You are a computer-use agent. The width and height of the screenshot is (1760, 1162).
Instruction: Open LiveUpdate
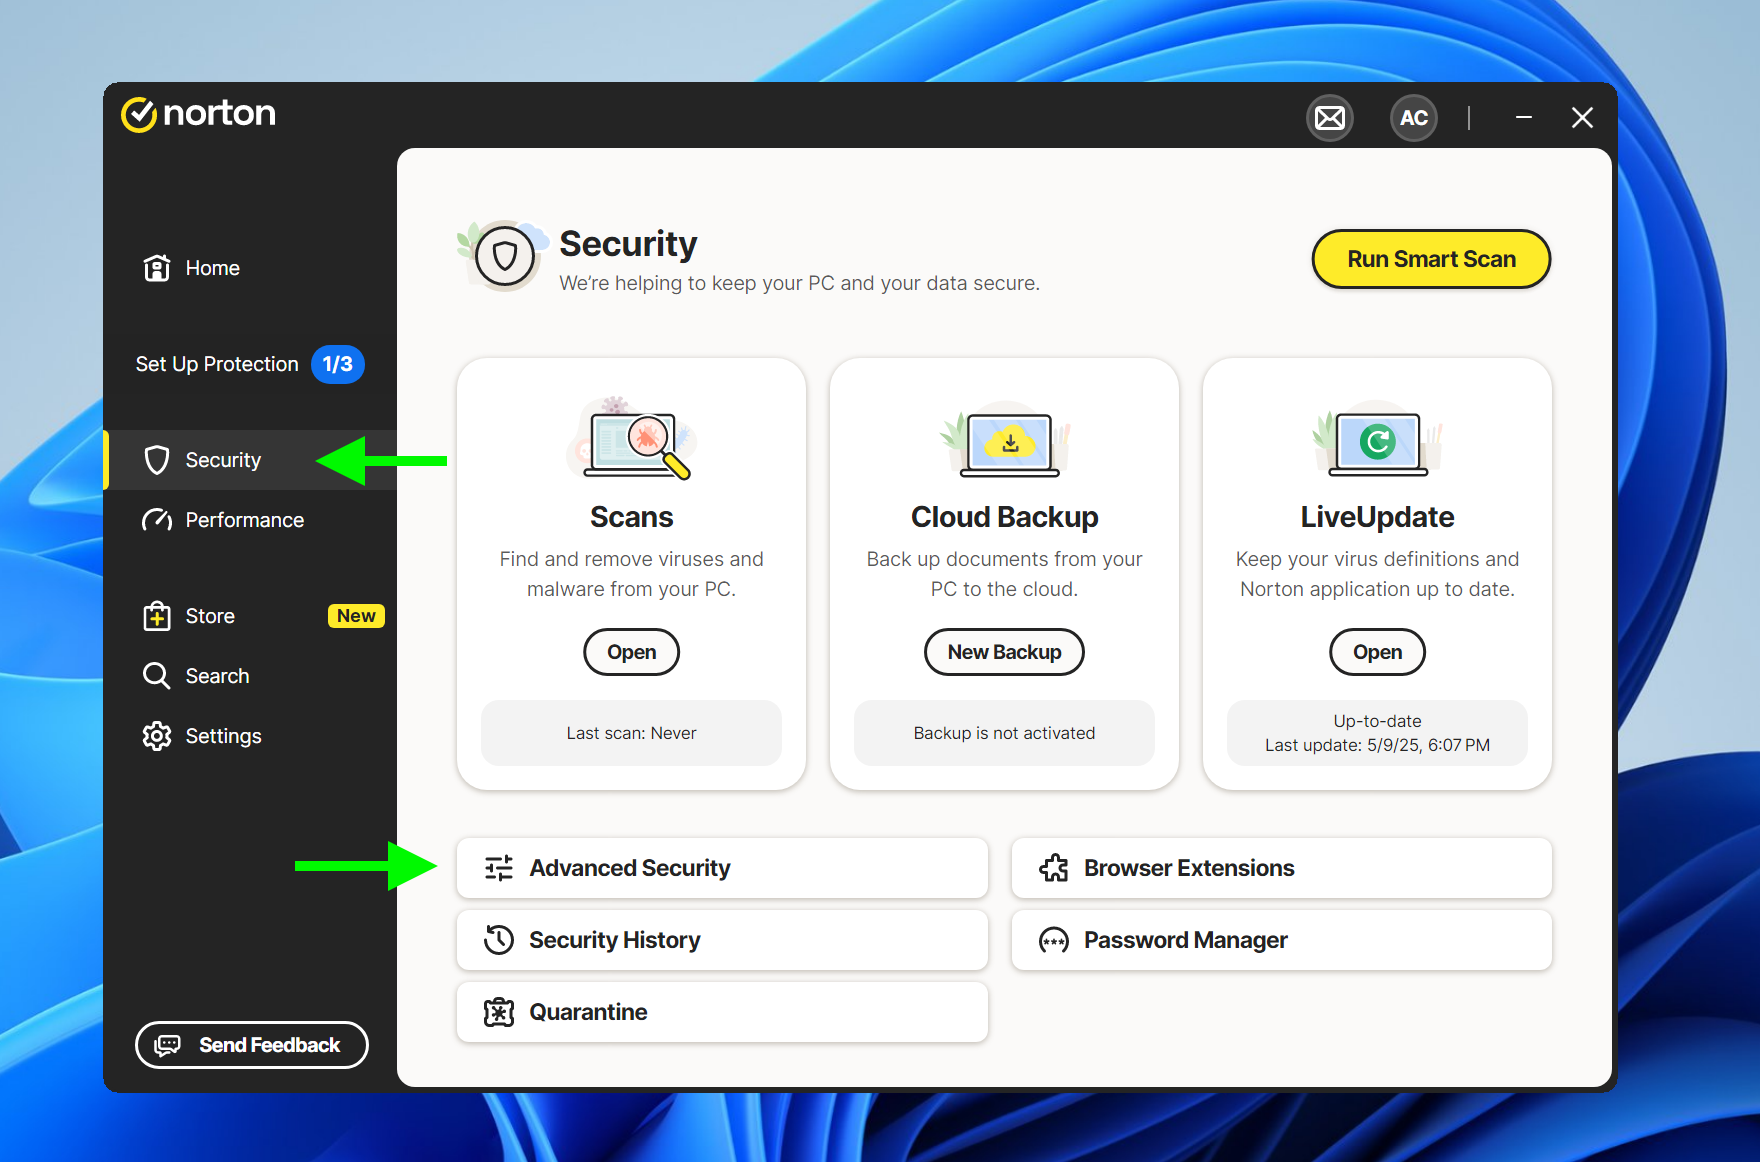point(1378,652)
